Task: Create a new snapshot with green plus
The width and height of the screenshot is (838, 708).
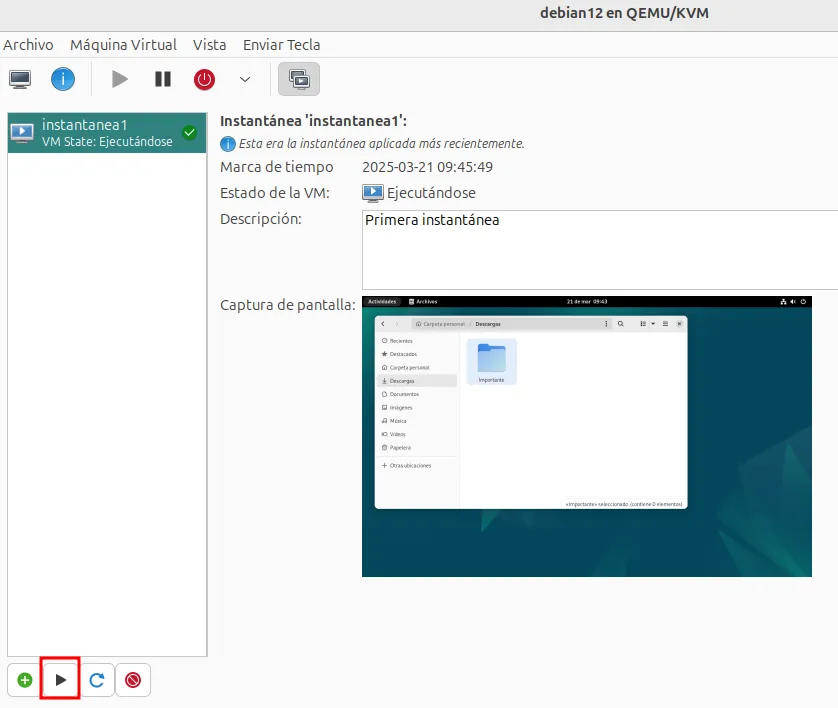Action: pos(24,680)
